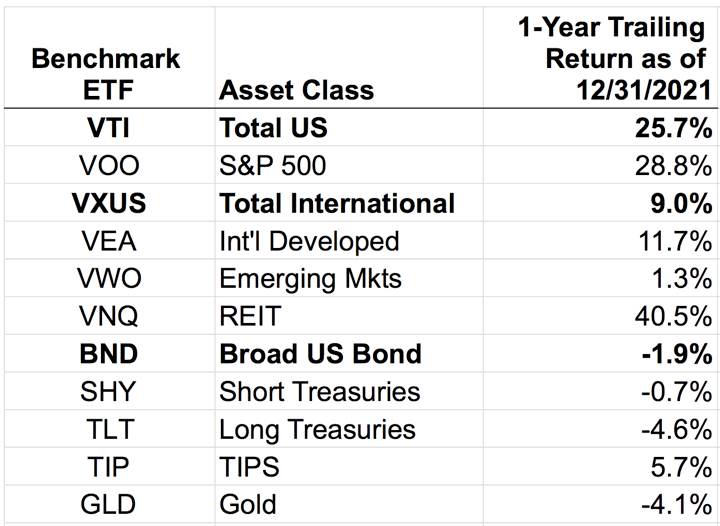Click the Total International cell
The width and height of the screenshot is (720, 526).
coord(337,203)
